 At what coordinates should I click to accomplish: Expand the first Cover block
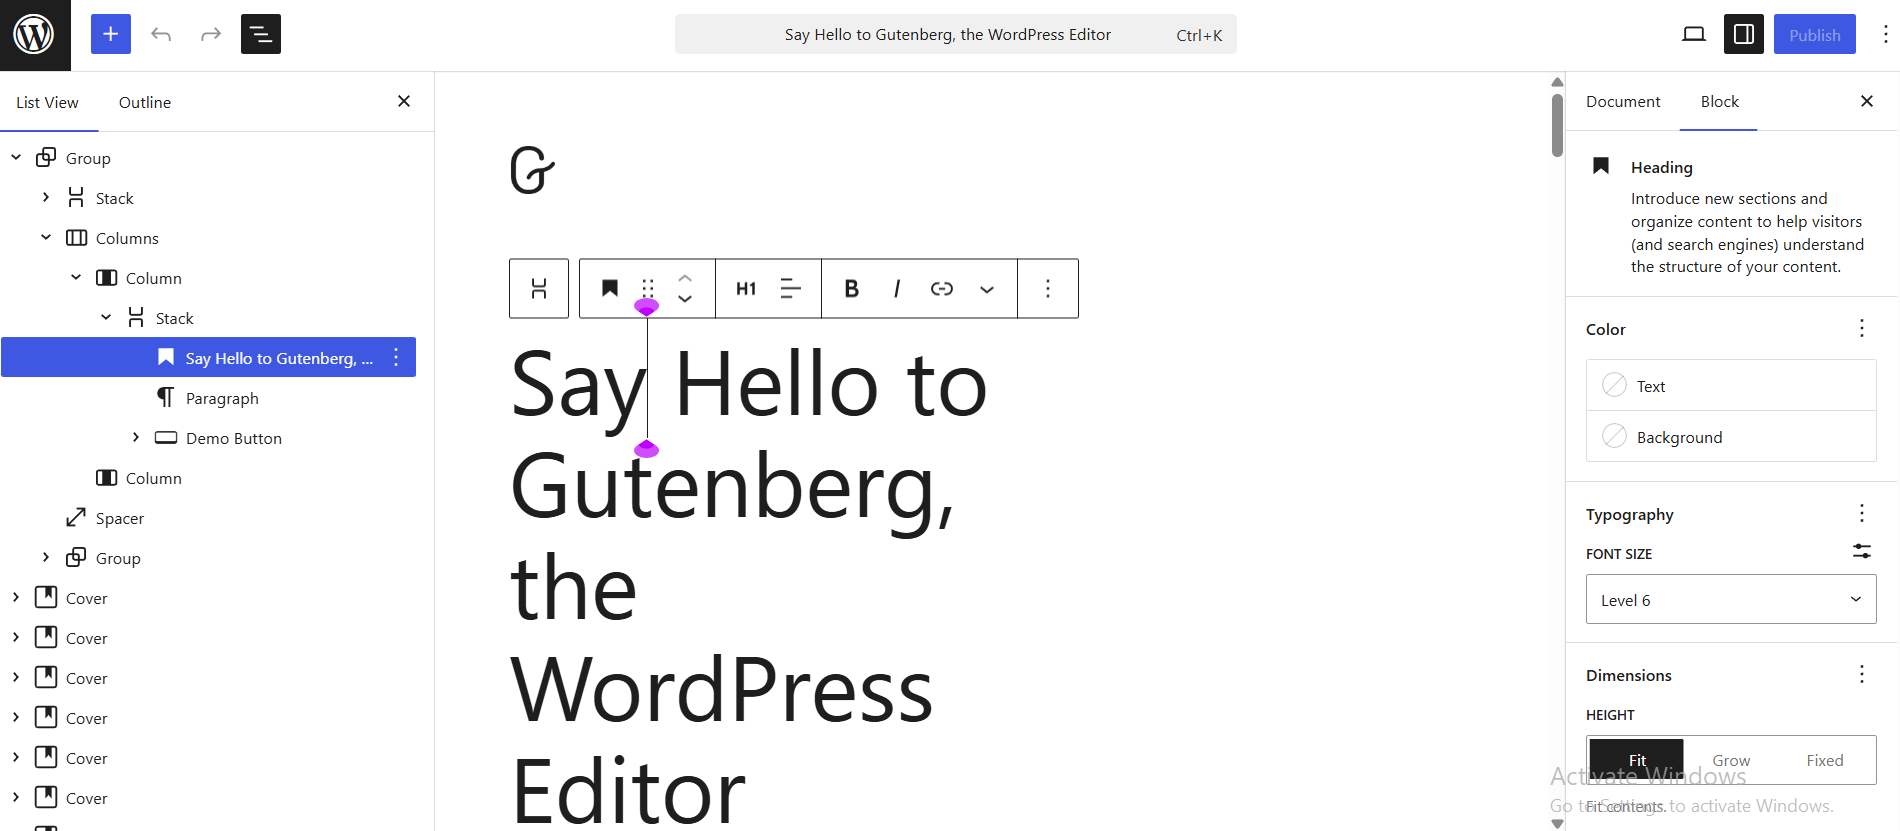[x=16, y=597]
